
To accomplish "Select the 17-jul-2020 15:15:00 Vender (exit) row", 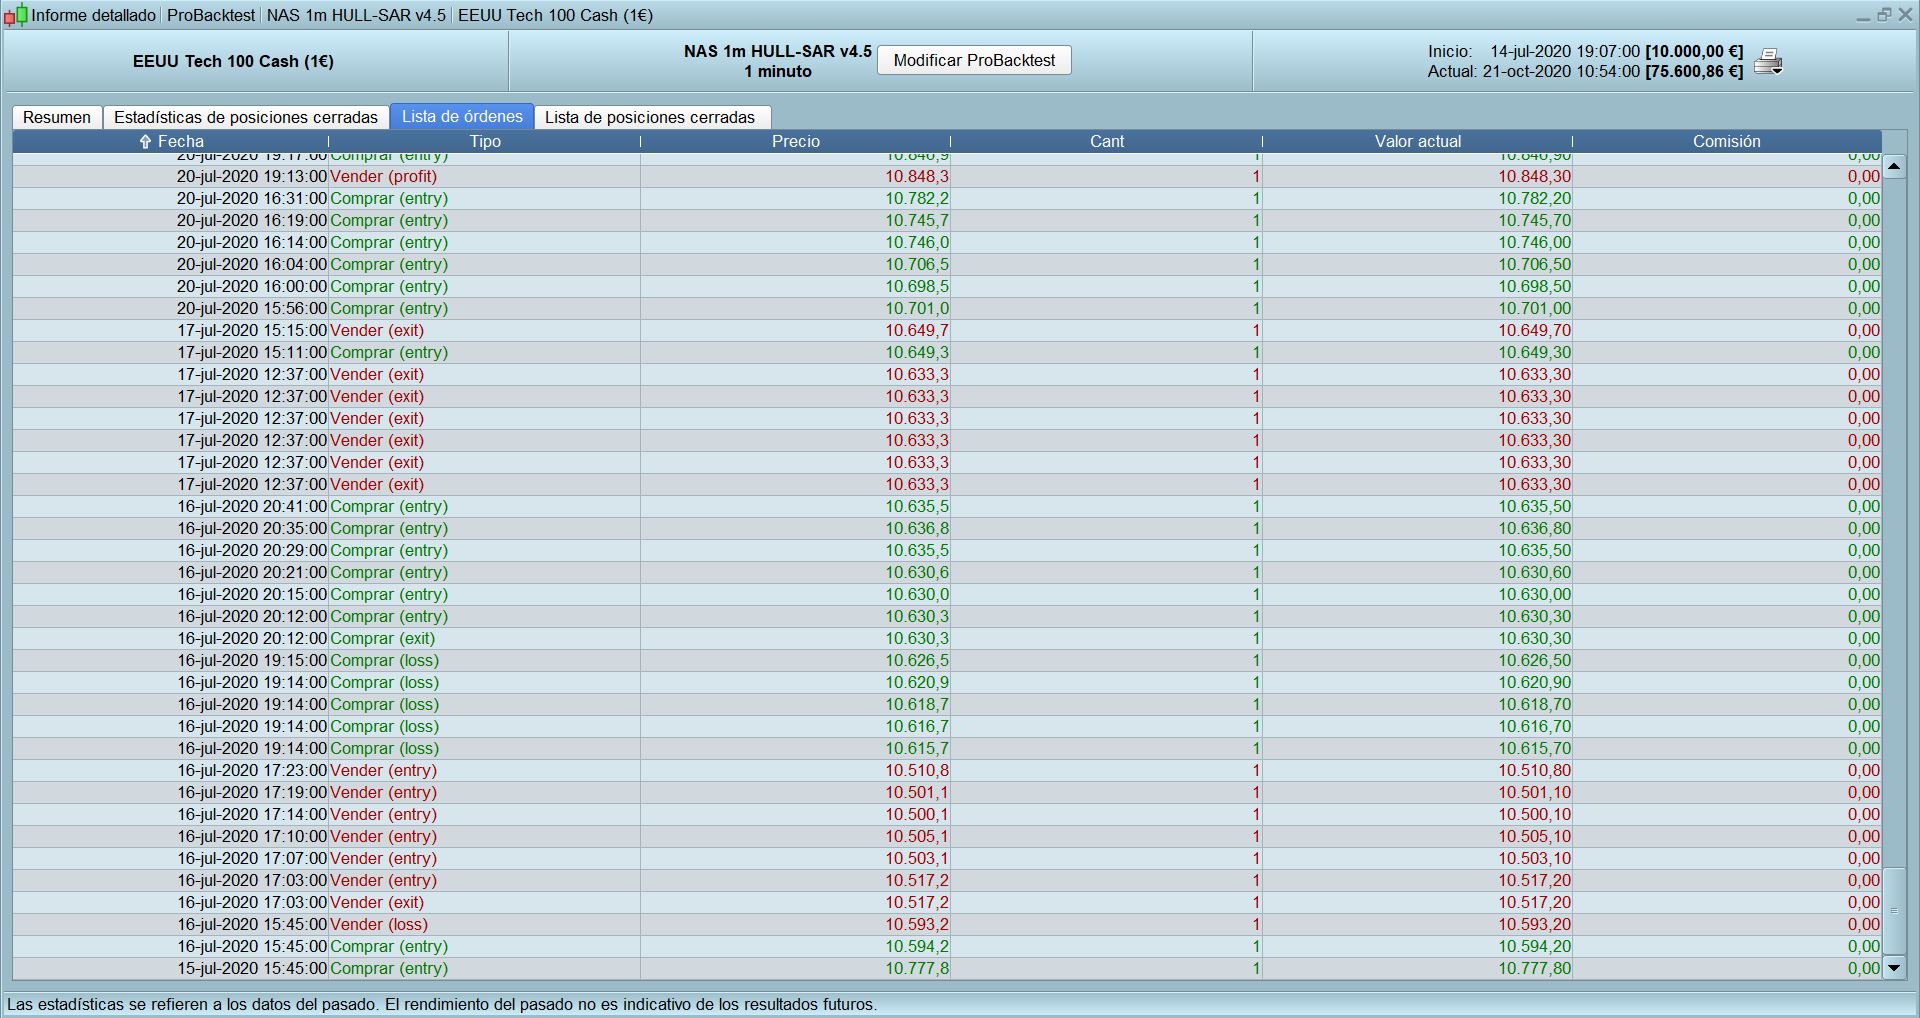I will pos(947,330).
